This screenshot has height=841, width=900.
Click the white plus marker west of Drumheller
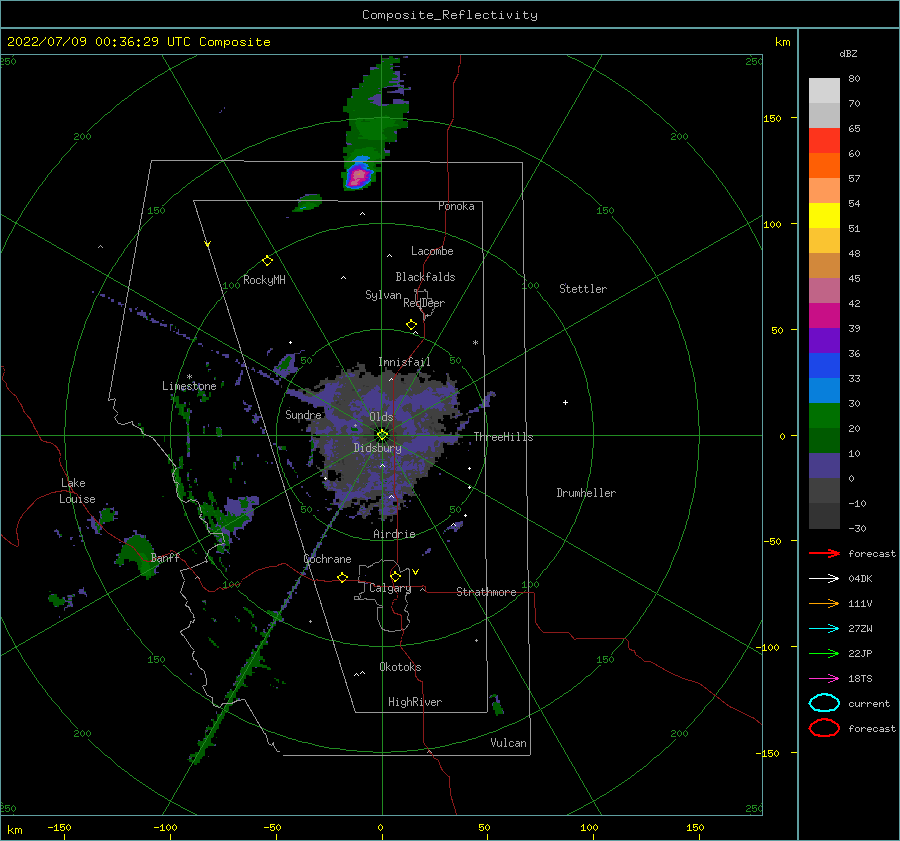[x=565, y=402]
